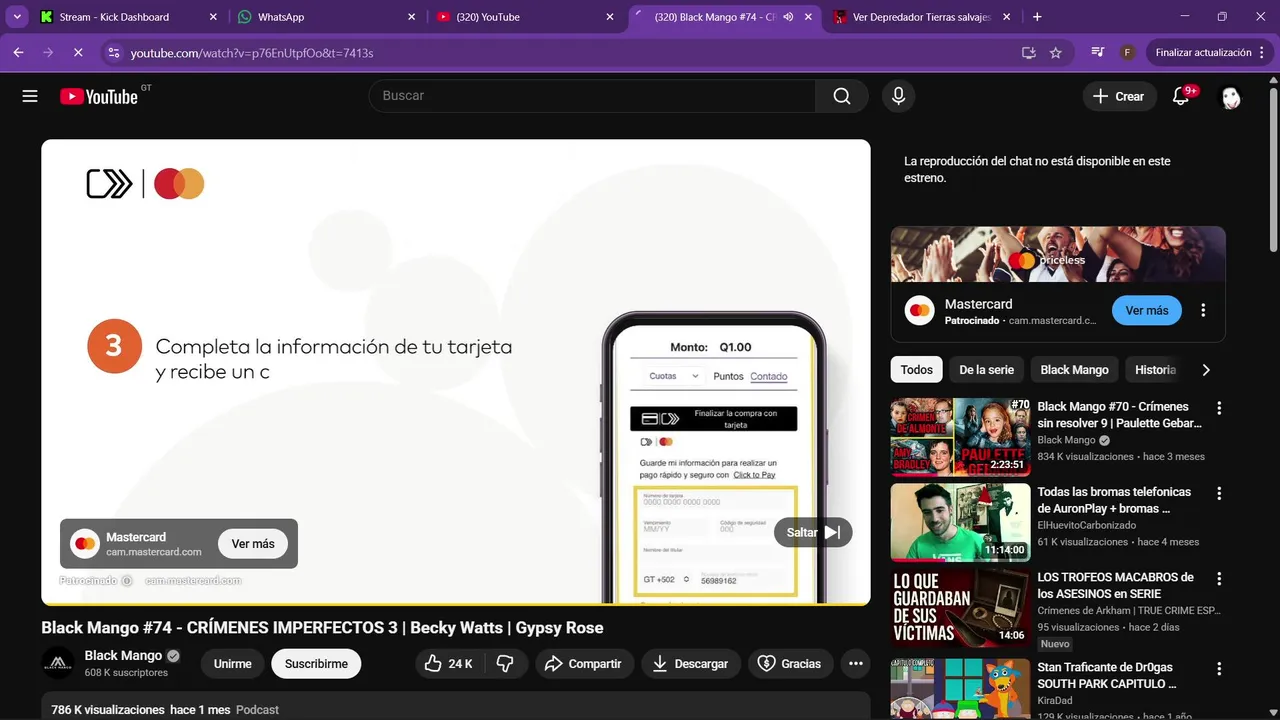
Task: Open Black Mango channel name link
Action: [123, 656]
